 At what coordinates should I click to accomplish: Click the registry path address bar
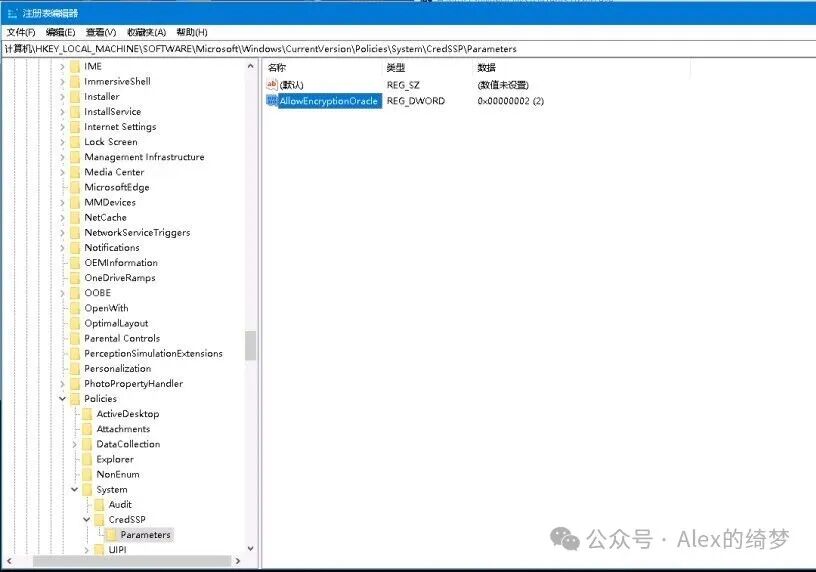coord(400,48)
